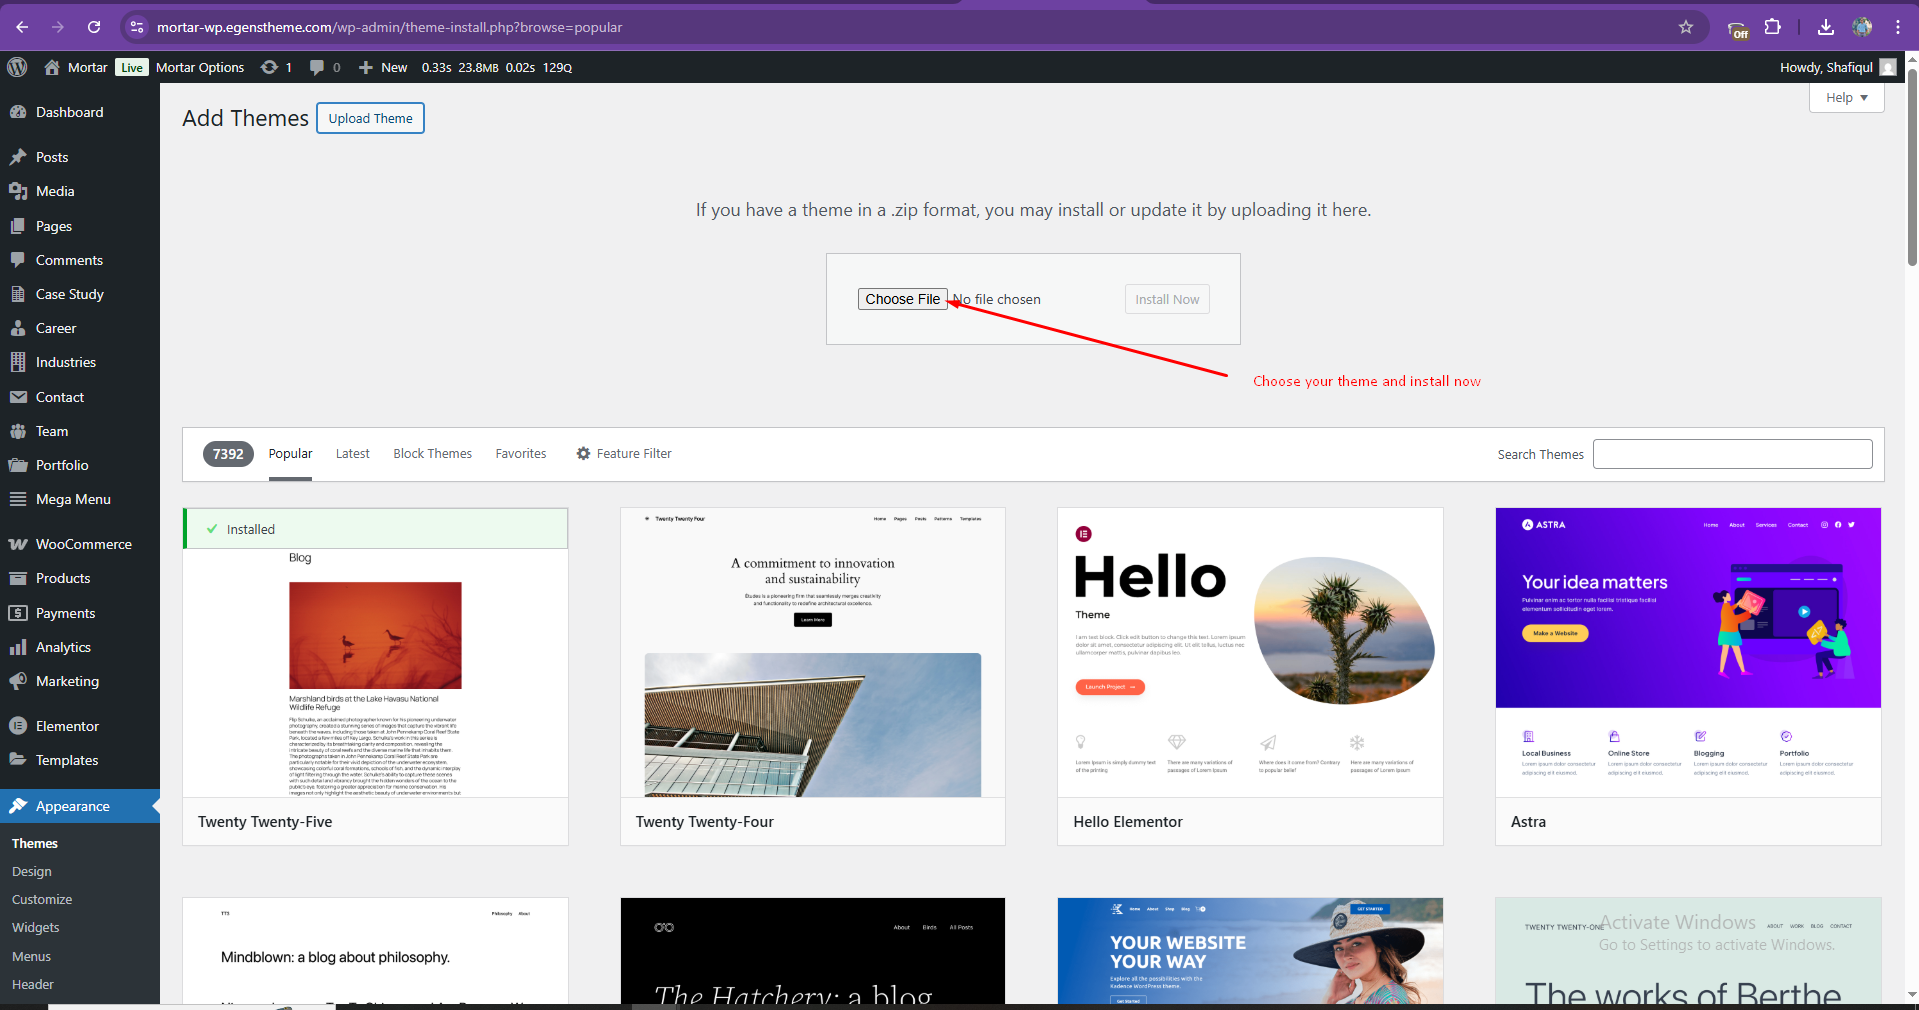The height and width of the screenshot is (1010, 1919).
Task: Select the Twenty Twenty-Four theme thumbnail
Action: tap(813, 652)
